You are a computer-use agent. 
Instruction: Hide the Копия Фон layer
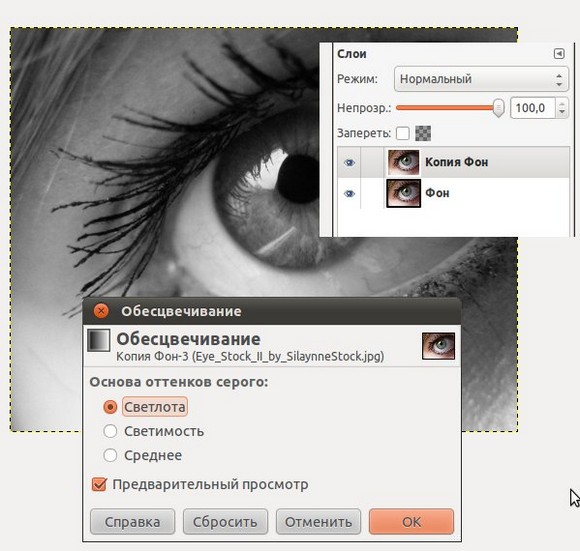349,163
